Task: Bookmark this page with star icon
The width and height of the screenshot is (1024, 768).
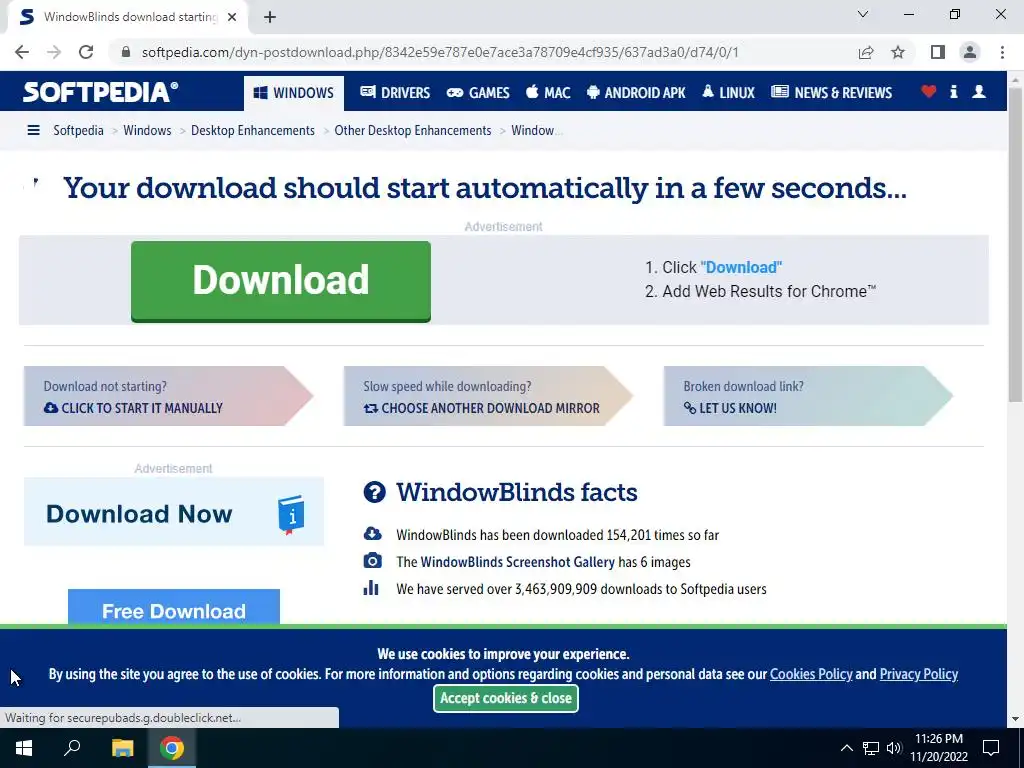Action: coord(898,52)
